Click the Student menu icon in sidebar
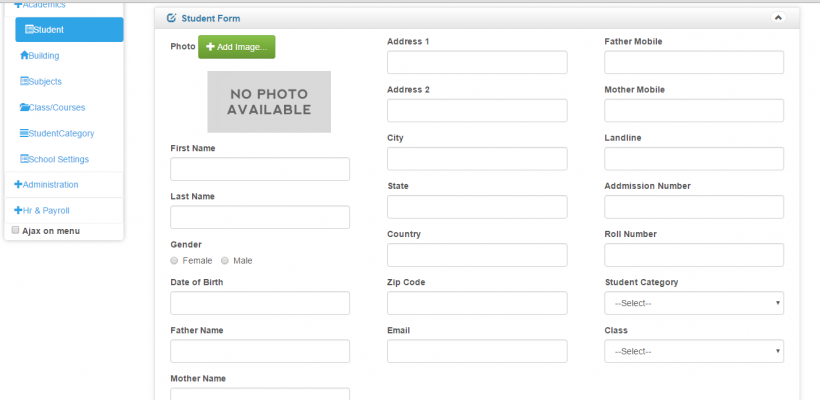The height and width of the screenshot is (400, 820). (29, 30)
